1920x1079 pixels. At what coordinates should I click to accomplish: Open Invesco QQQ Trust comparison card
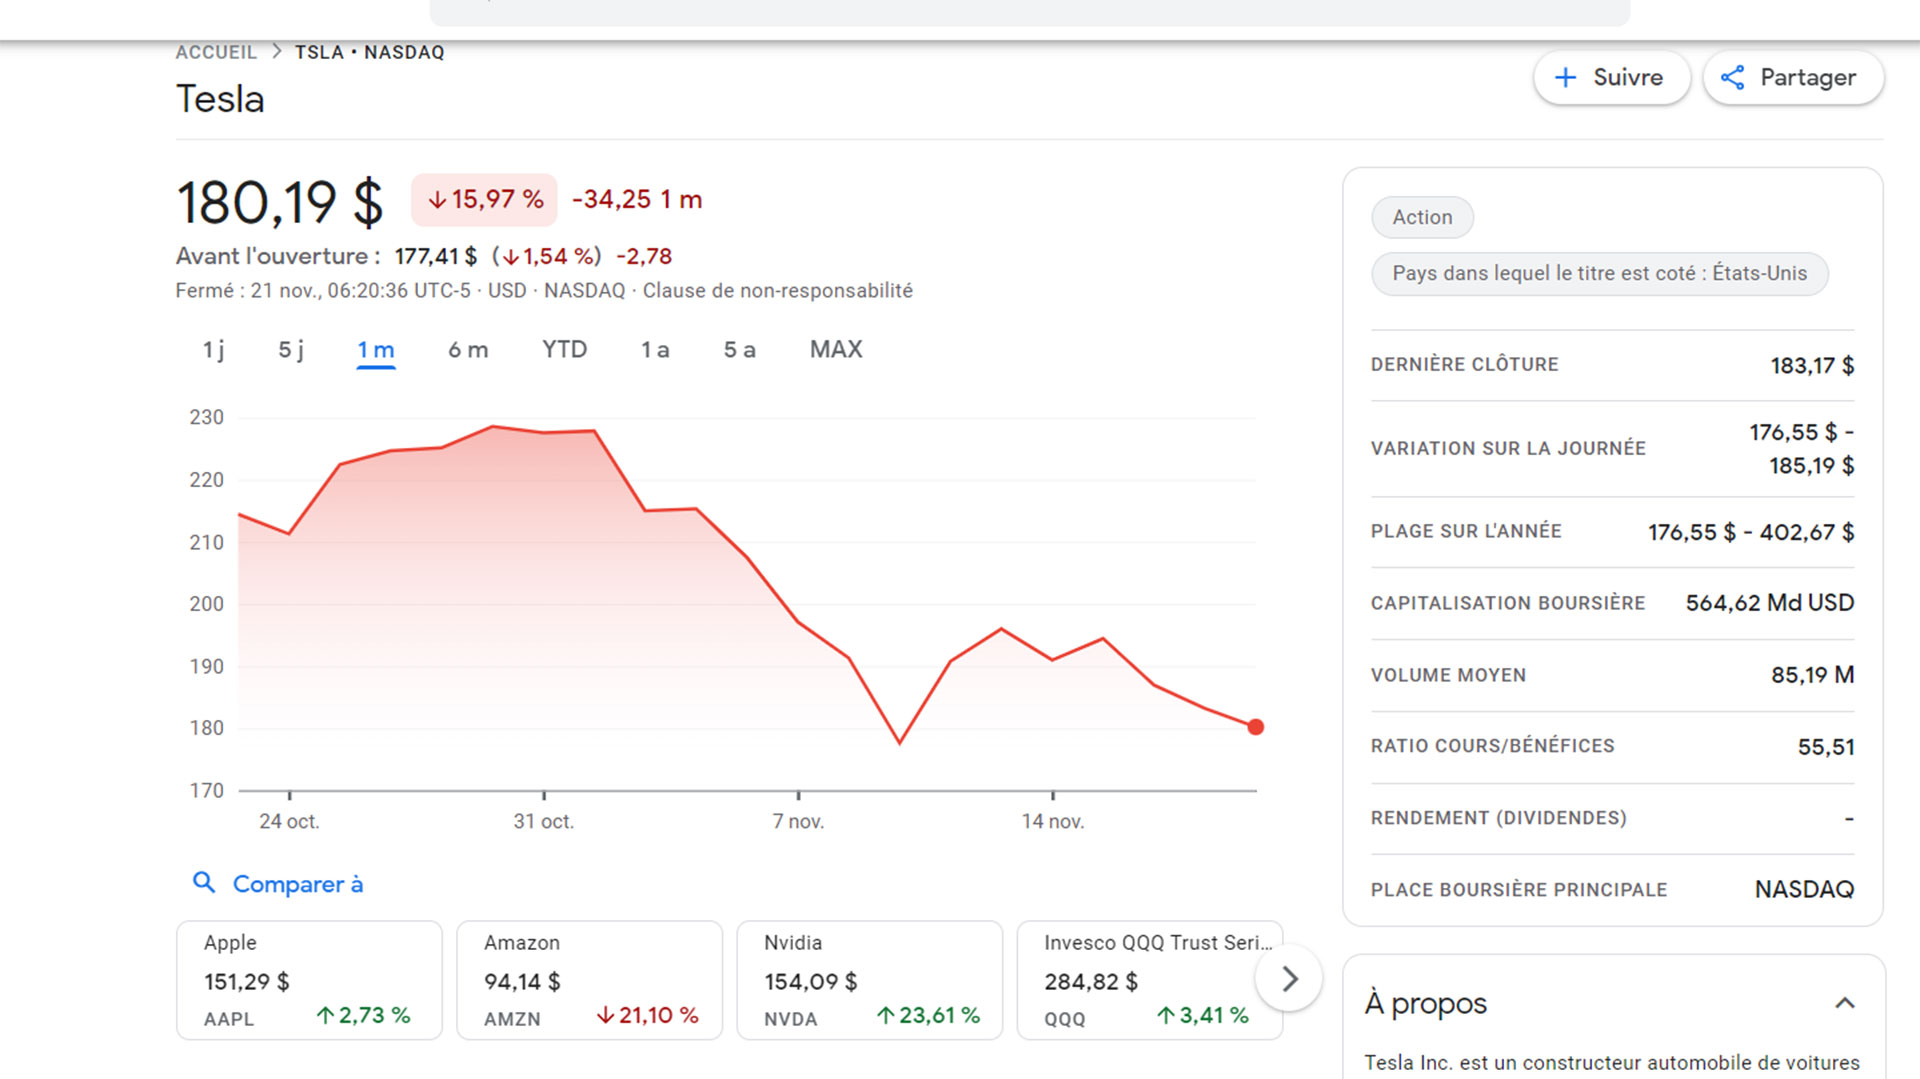click(1149, 980)
